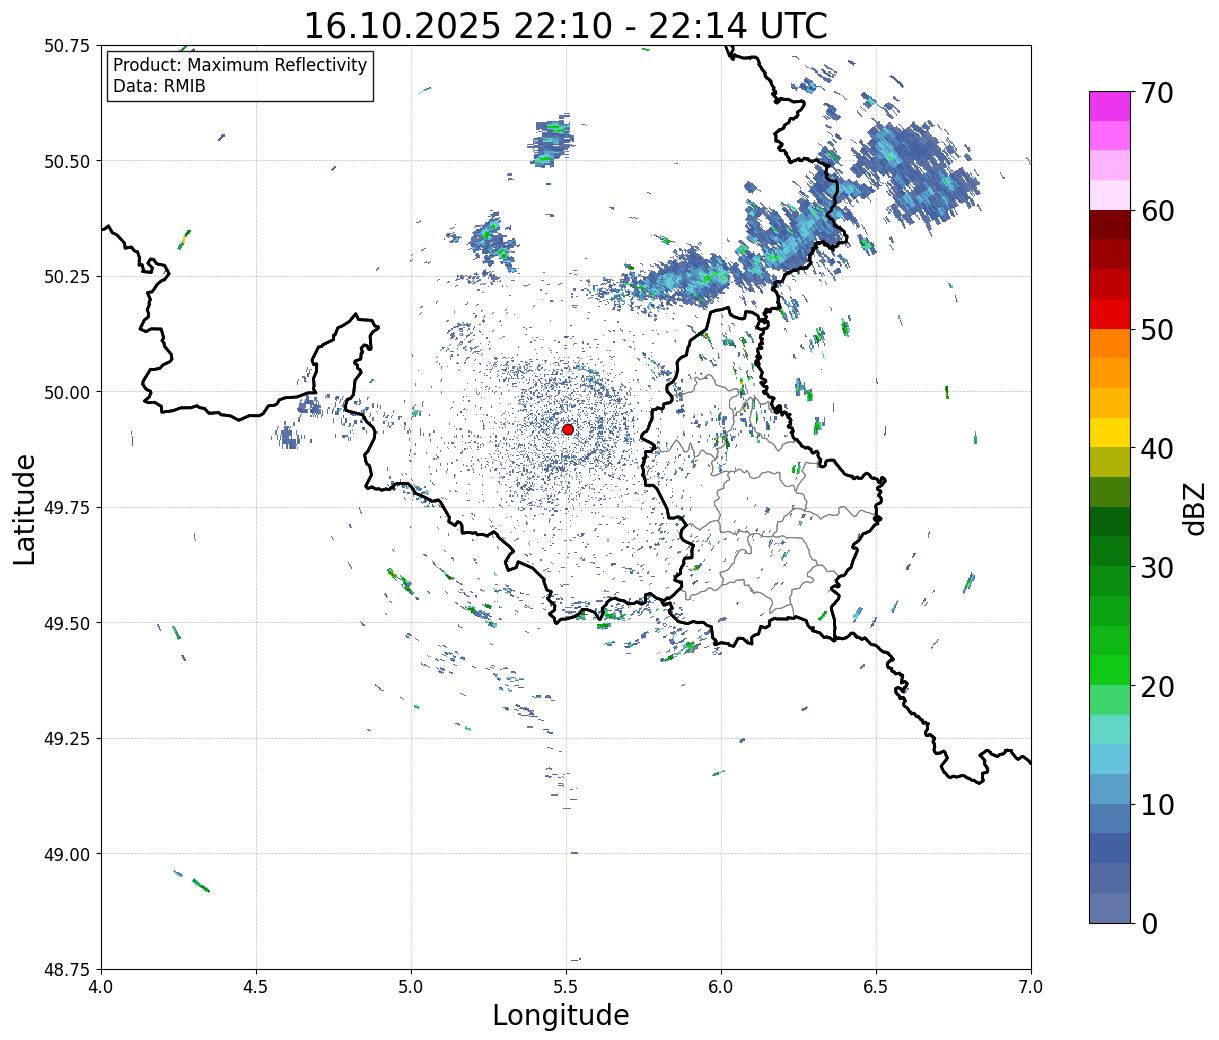Click the 49.75 latitude tick label
Image resolution: width=1219 pixels, height=1040 pixels.
pos(67,508)
